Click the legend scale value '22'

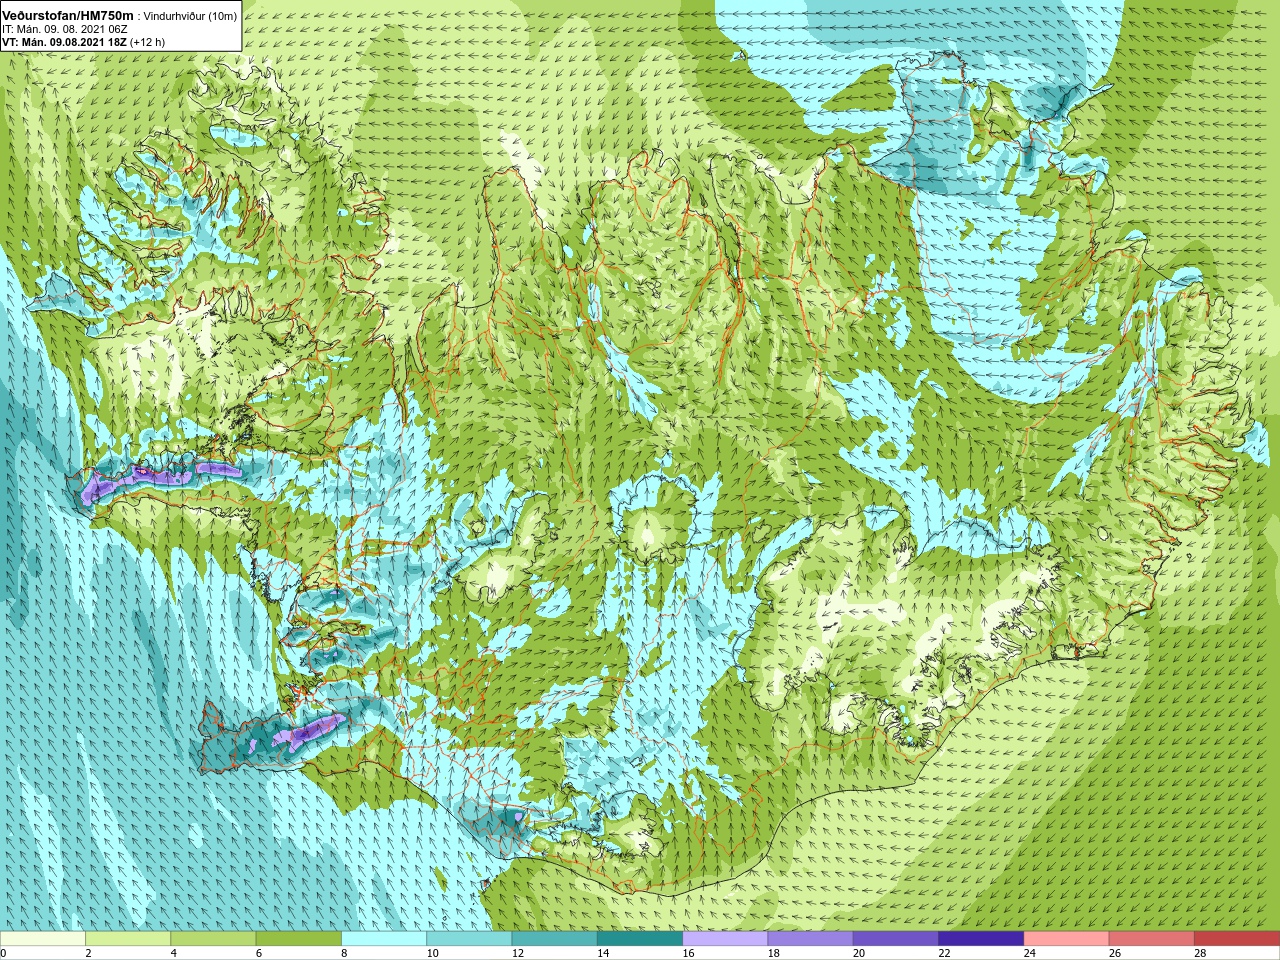pos(944,953)
